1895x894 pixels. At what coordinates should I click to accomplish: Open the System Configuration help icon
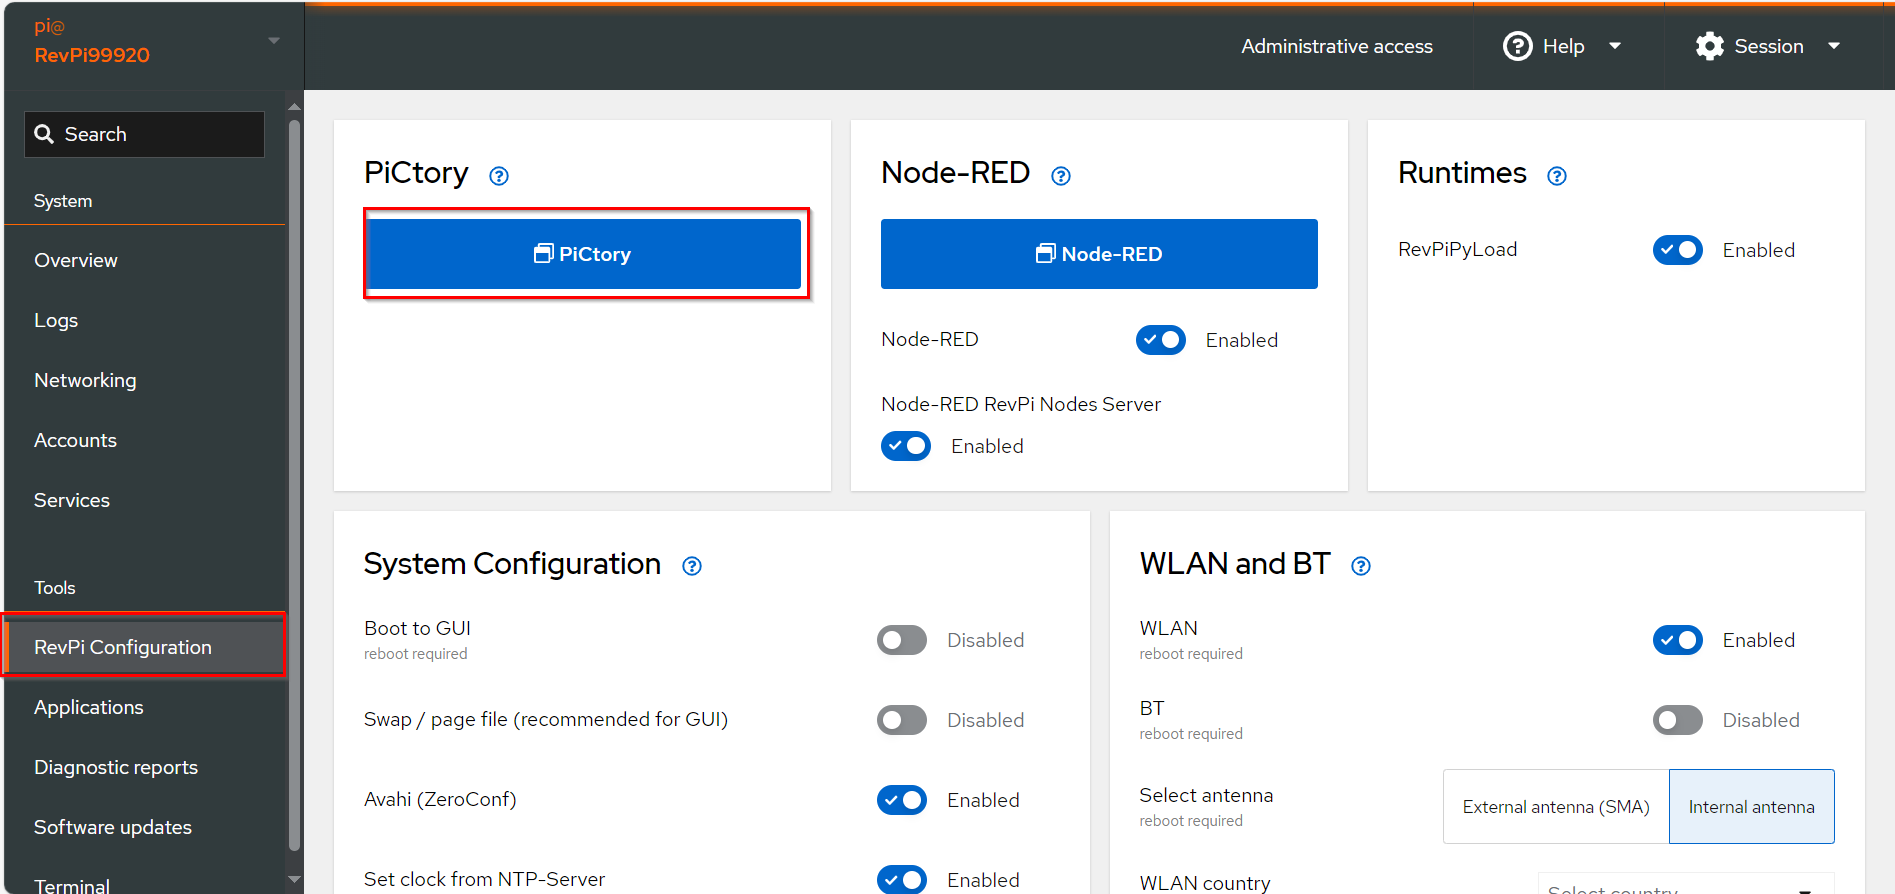tap(692, 566)
